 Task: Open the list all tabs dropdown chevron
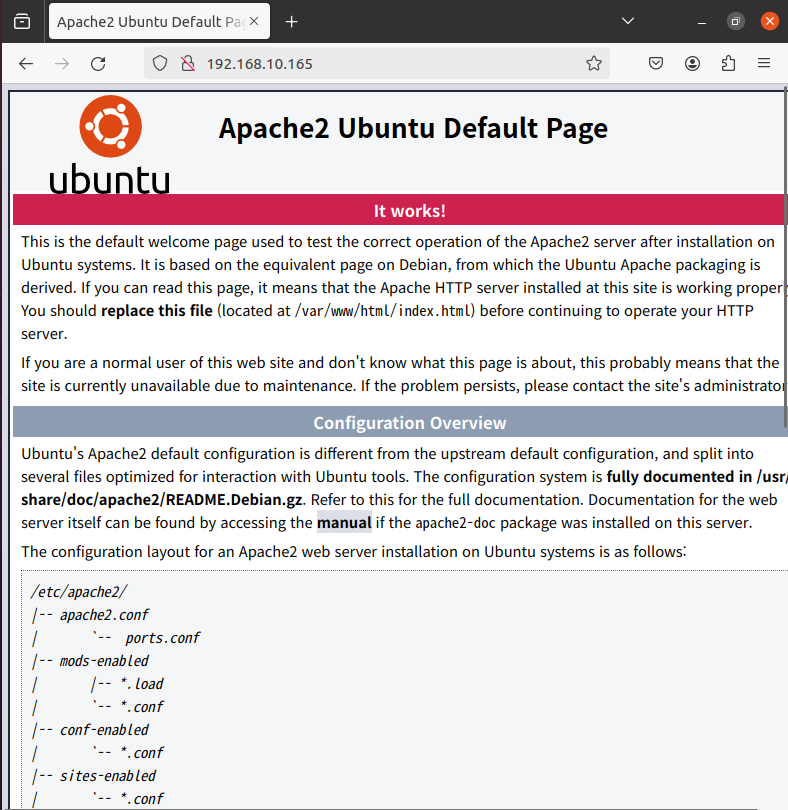click(x=628, y=21)
